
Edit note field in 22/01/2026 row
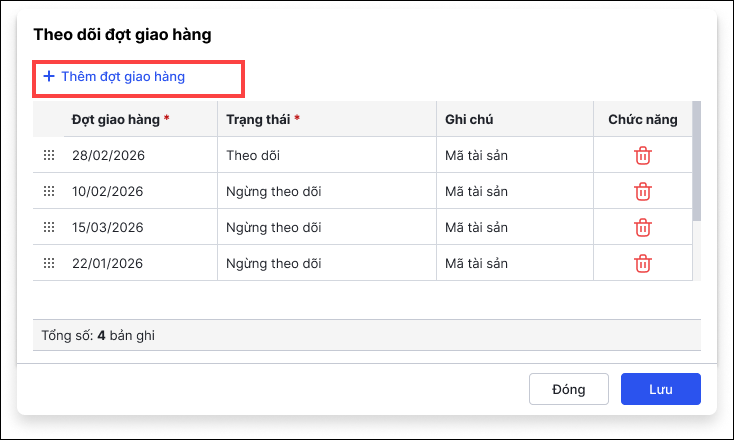click(514, 263)
